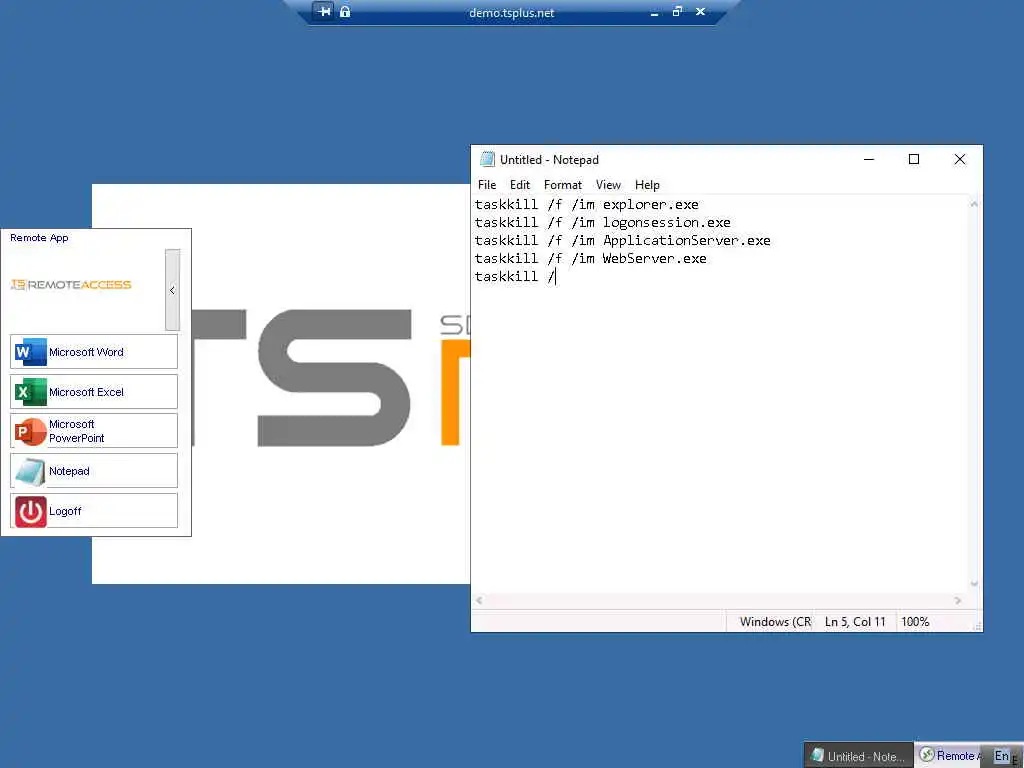Click demo.tsplus.net title in connection bar
Viewport: 1024px width, 768px height.
[511, 12]
